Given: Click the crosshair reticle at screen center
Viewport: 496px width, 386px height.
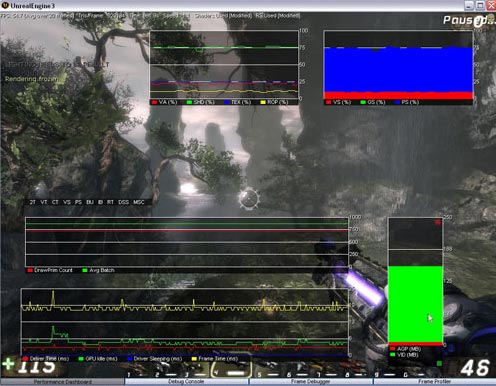Looking at the screenshot, I should [249, 199].
